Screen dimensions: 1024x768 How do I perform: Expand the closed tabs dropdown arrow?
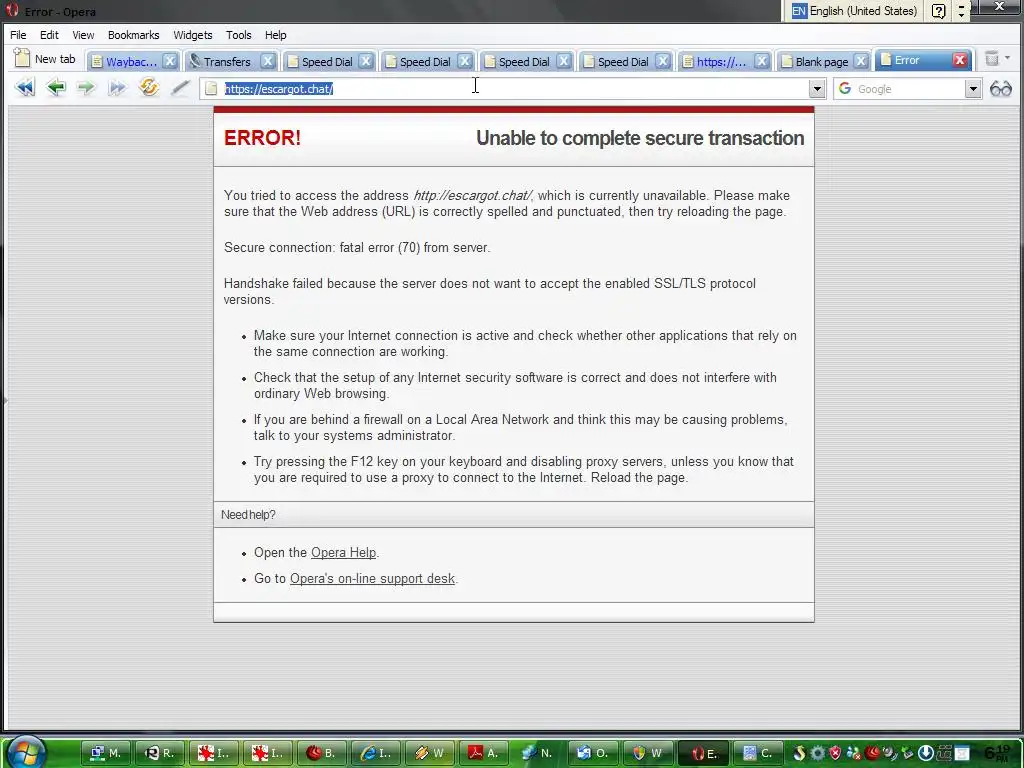(x=1007, y=58)
